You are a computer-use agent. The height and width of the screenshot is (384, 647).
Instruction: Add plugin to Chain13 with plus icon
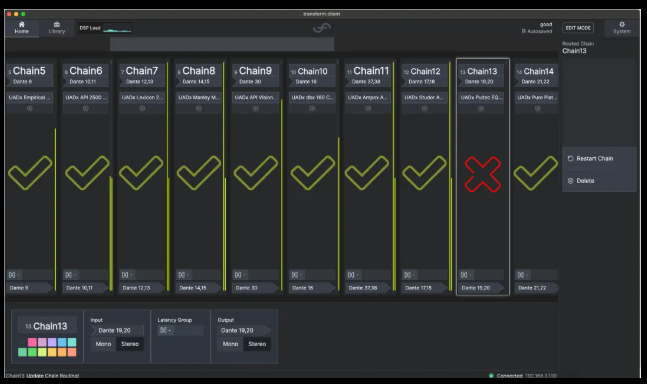tap(481, 108)
